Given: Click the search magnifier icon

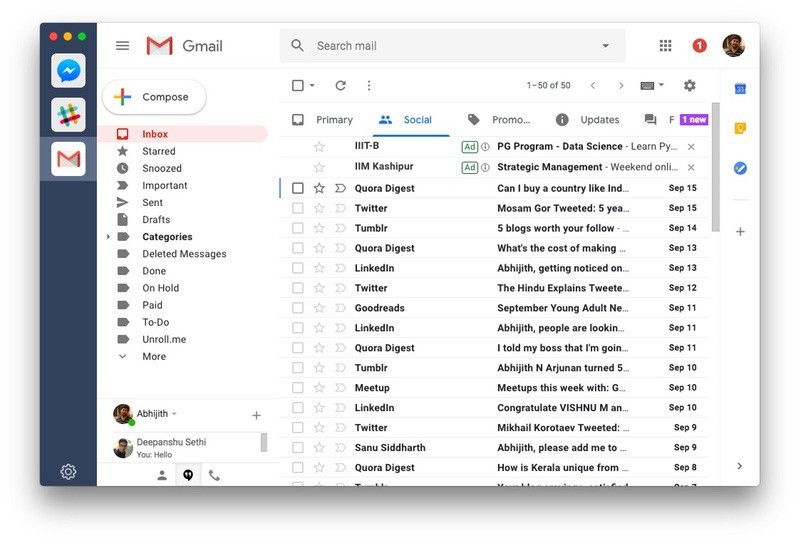Looking at the screenshot, I should [x=297, y=46].
